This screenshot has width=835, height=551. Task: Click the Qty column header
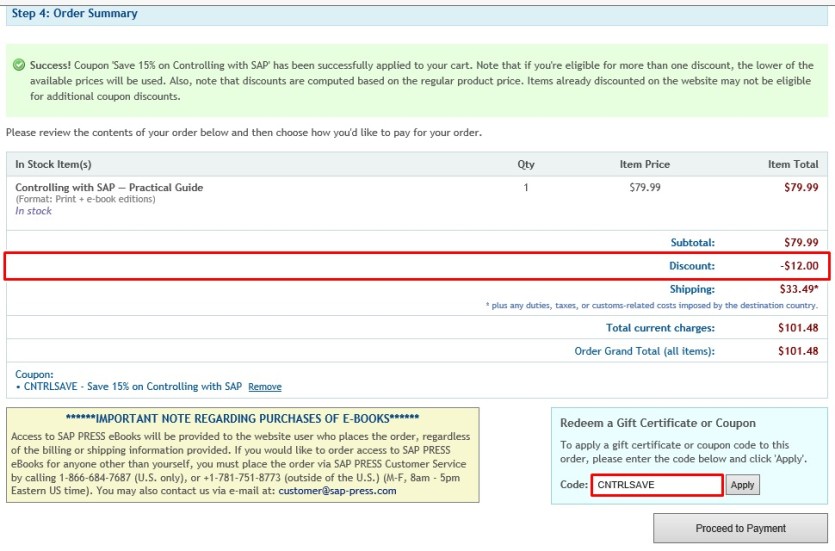click(x=526, y=165)
